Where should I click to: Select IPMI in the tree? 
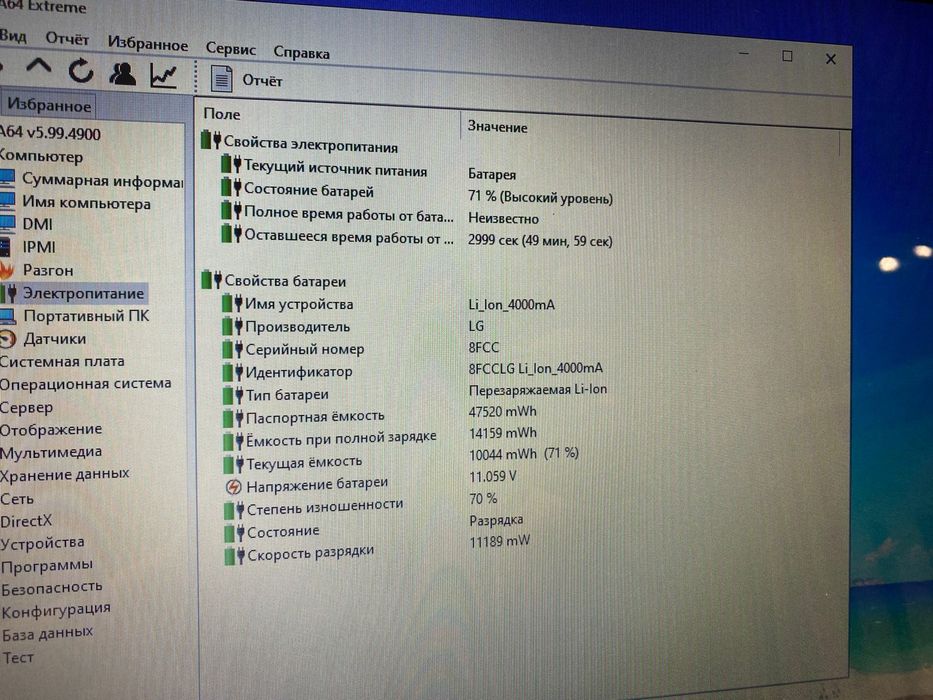click(x=39, y=247)
